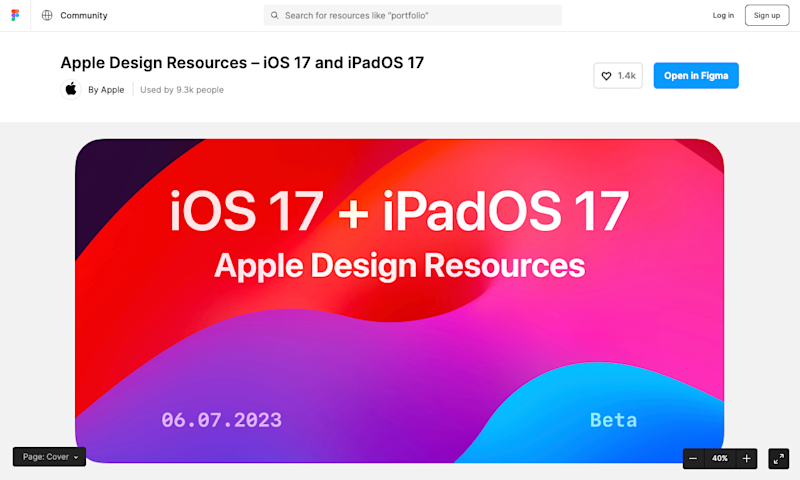Click the Sign up button
The image size is (800, 480).
coord(767,15)
